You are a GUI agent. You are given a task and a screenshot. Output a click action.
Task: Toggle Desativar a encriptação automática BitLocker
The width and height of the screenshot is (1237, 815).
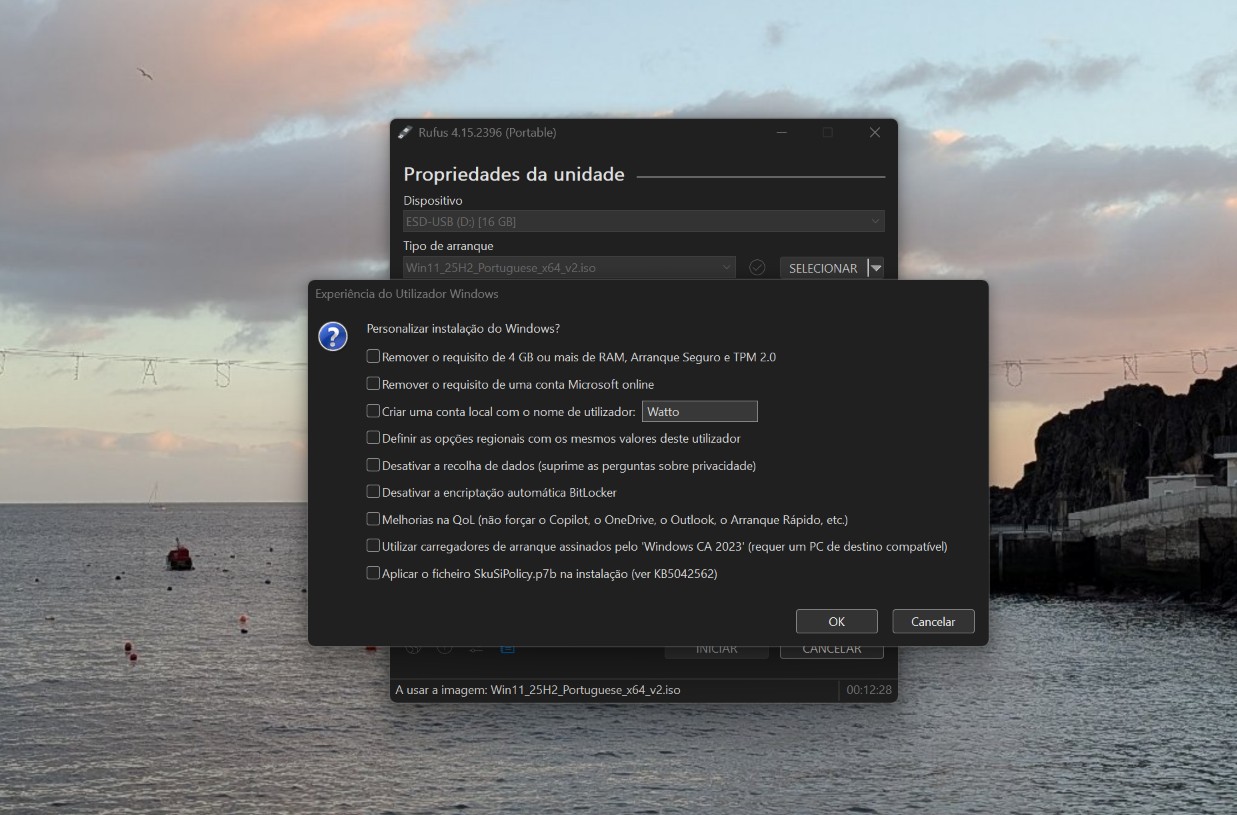click(x=373, y=492)
